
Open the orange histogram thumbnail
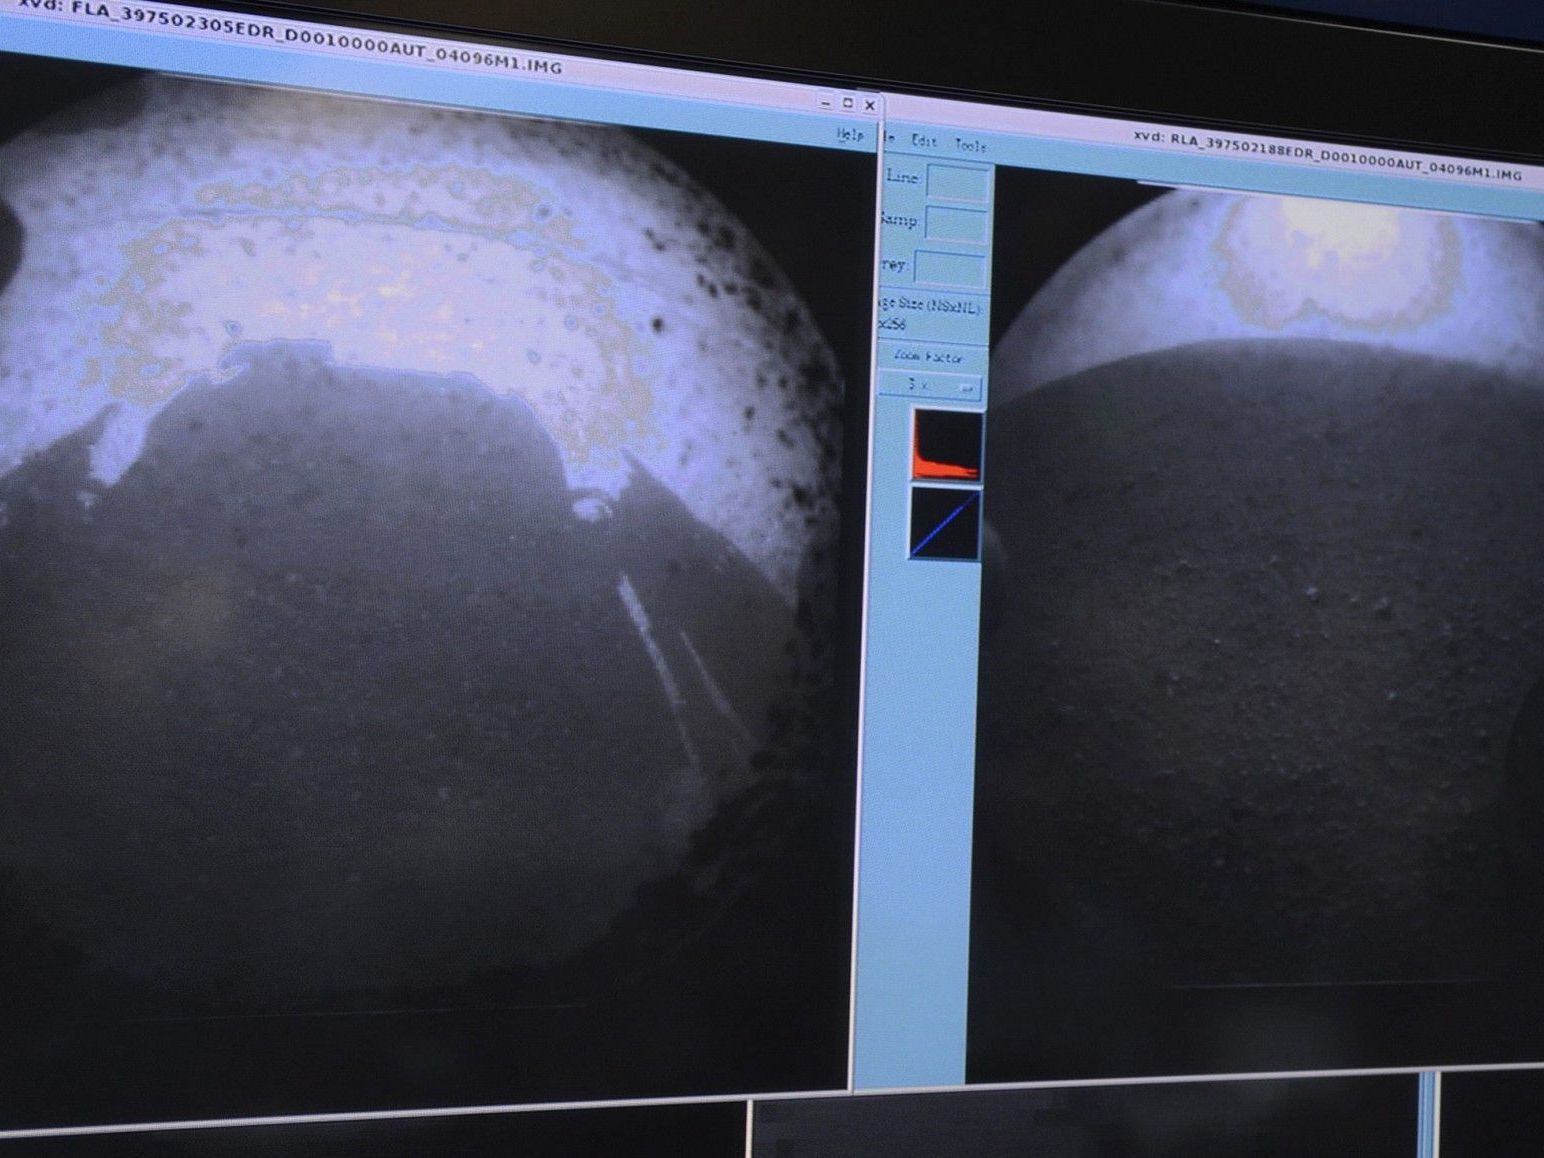(946, 446)
